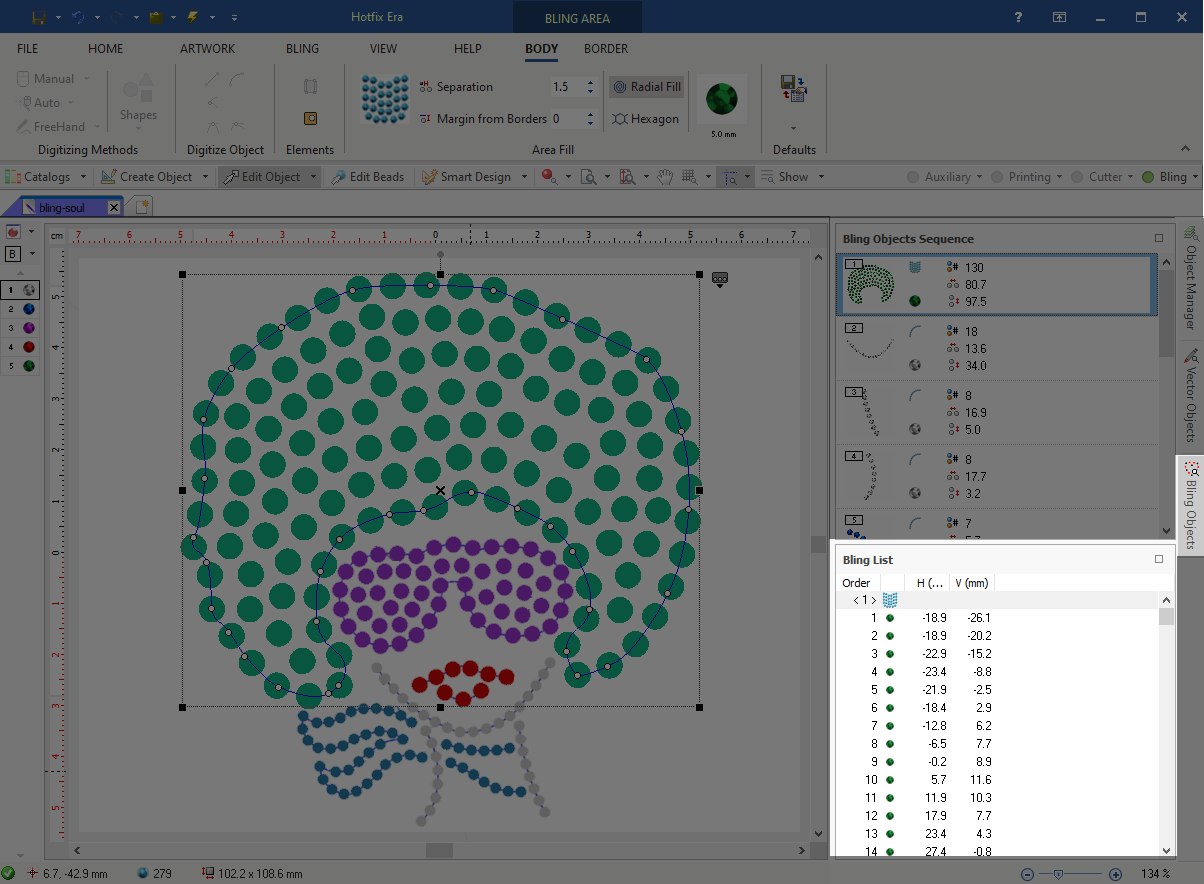This screenshot has width=1204, height=884.
Task: Click the 5.0 mm green bead preview
Action: point(722,99)
